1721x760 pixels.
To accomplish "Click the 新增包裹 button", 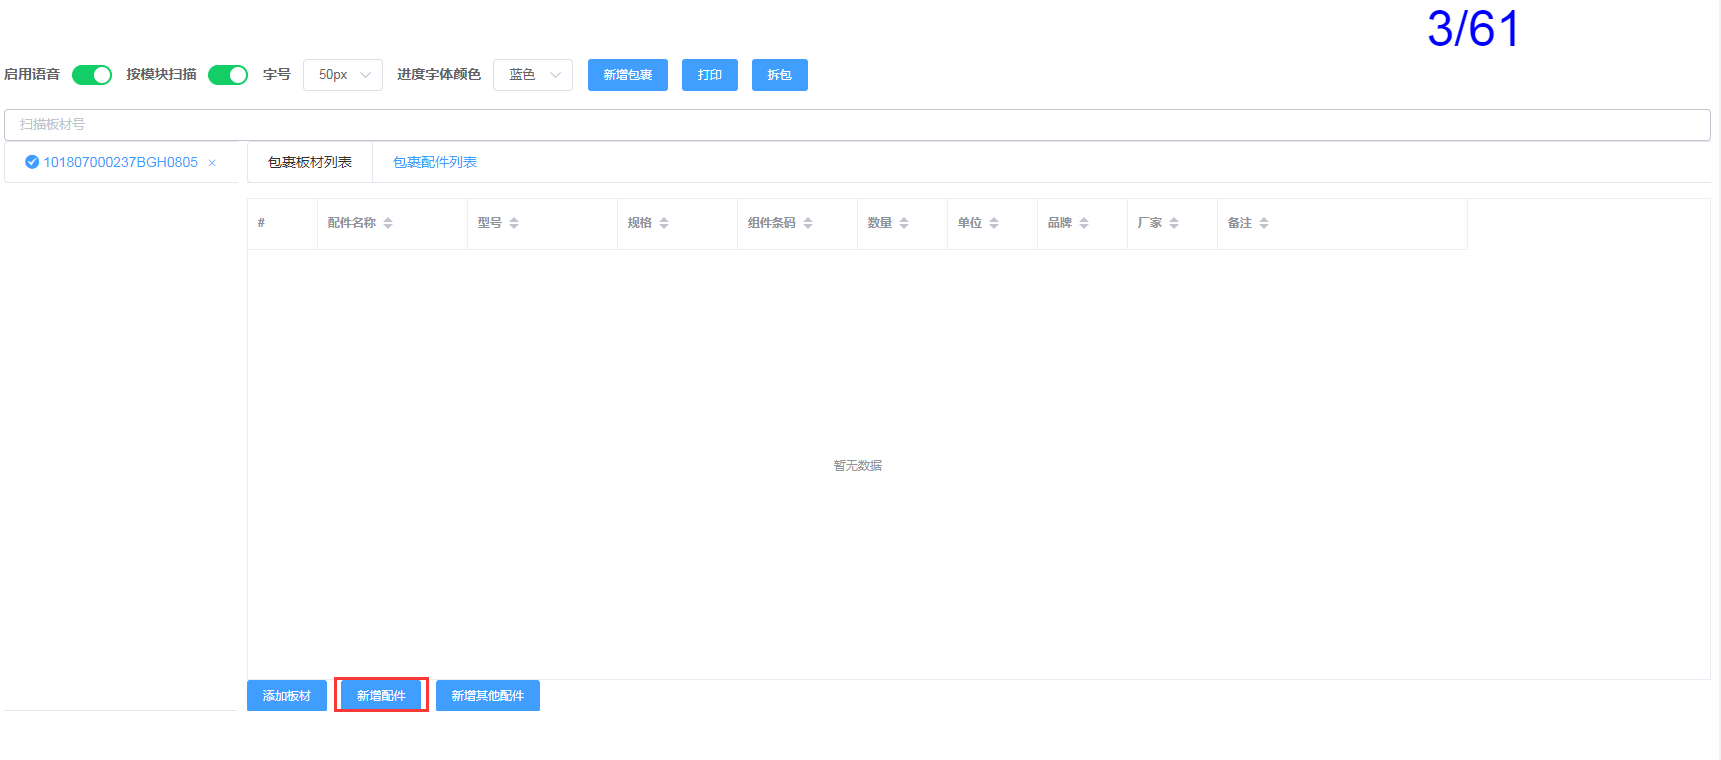I will coord(627,75).
